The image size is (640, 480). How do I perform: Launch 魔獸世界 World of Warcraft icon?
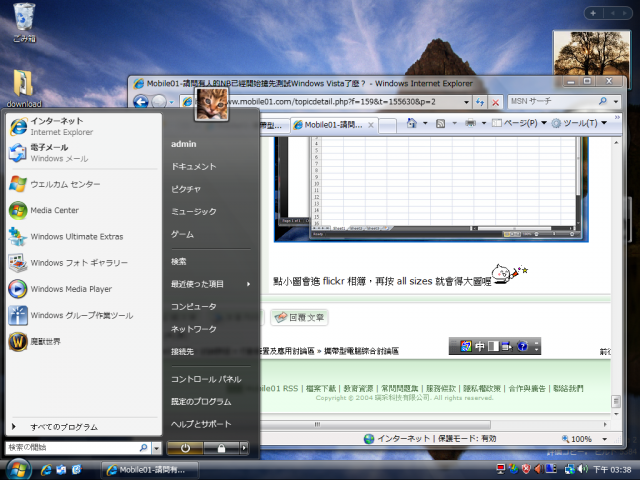pos(18,341)
